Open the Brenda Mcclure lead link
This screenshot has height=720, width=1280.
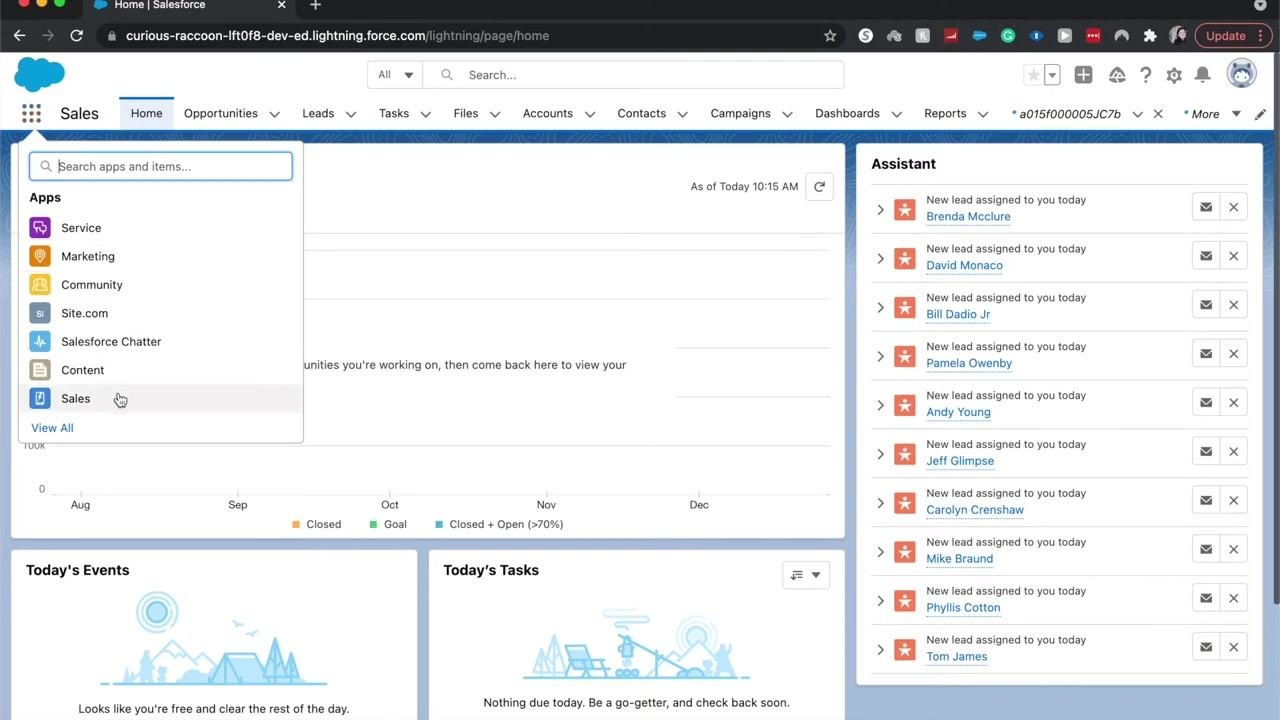coord(968,217)
